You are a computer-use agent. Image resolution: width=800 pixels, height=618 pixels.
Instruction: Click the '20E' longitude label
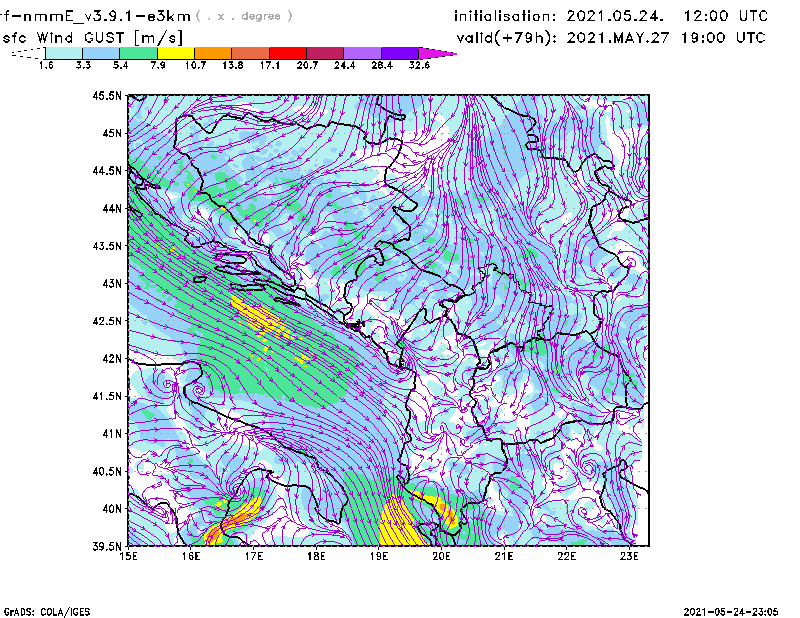point(441,556)
